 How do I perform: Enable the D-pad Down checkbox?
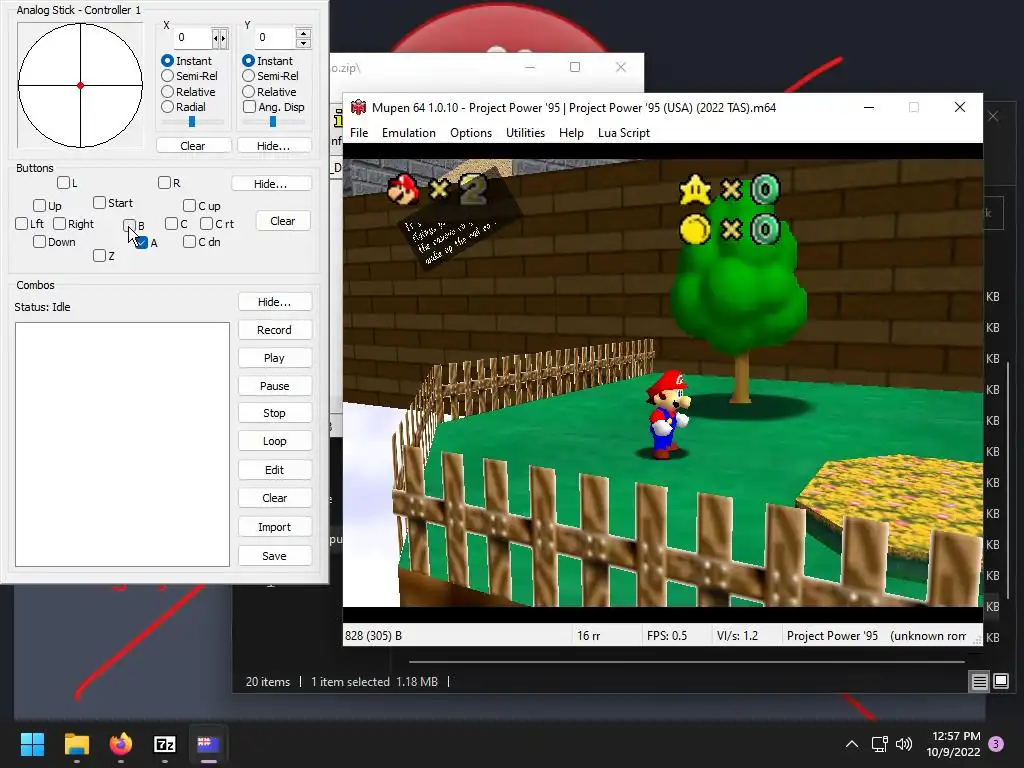click(x=39, y=242)
